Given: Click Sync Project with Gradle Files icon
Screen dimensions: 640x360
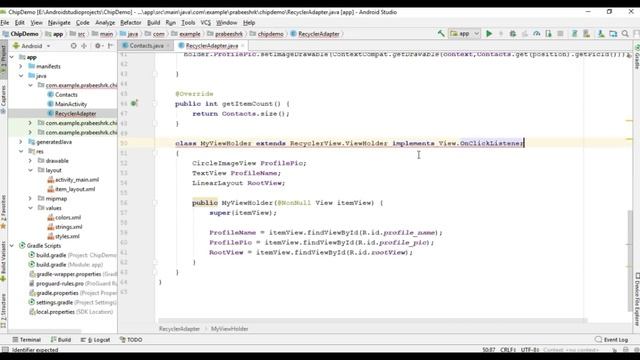Looking at the screenshot, I should point(574,34).
